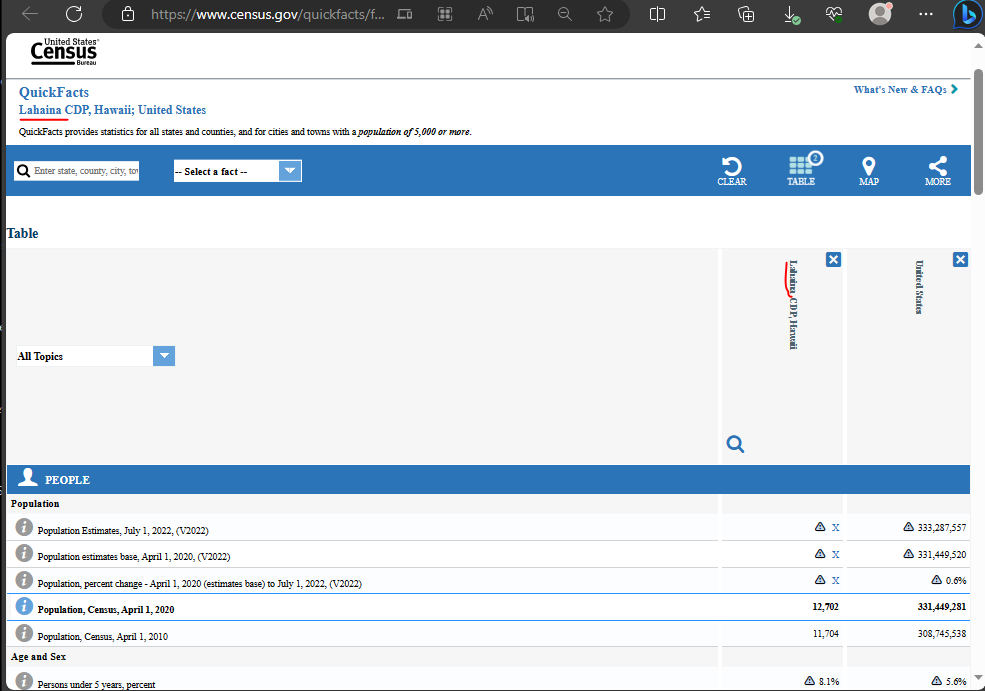The image size is (985, 691).
Task: Click the search magnifier beside the location field
Action: 23,171
